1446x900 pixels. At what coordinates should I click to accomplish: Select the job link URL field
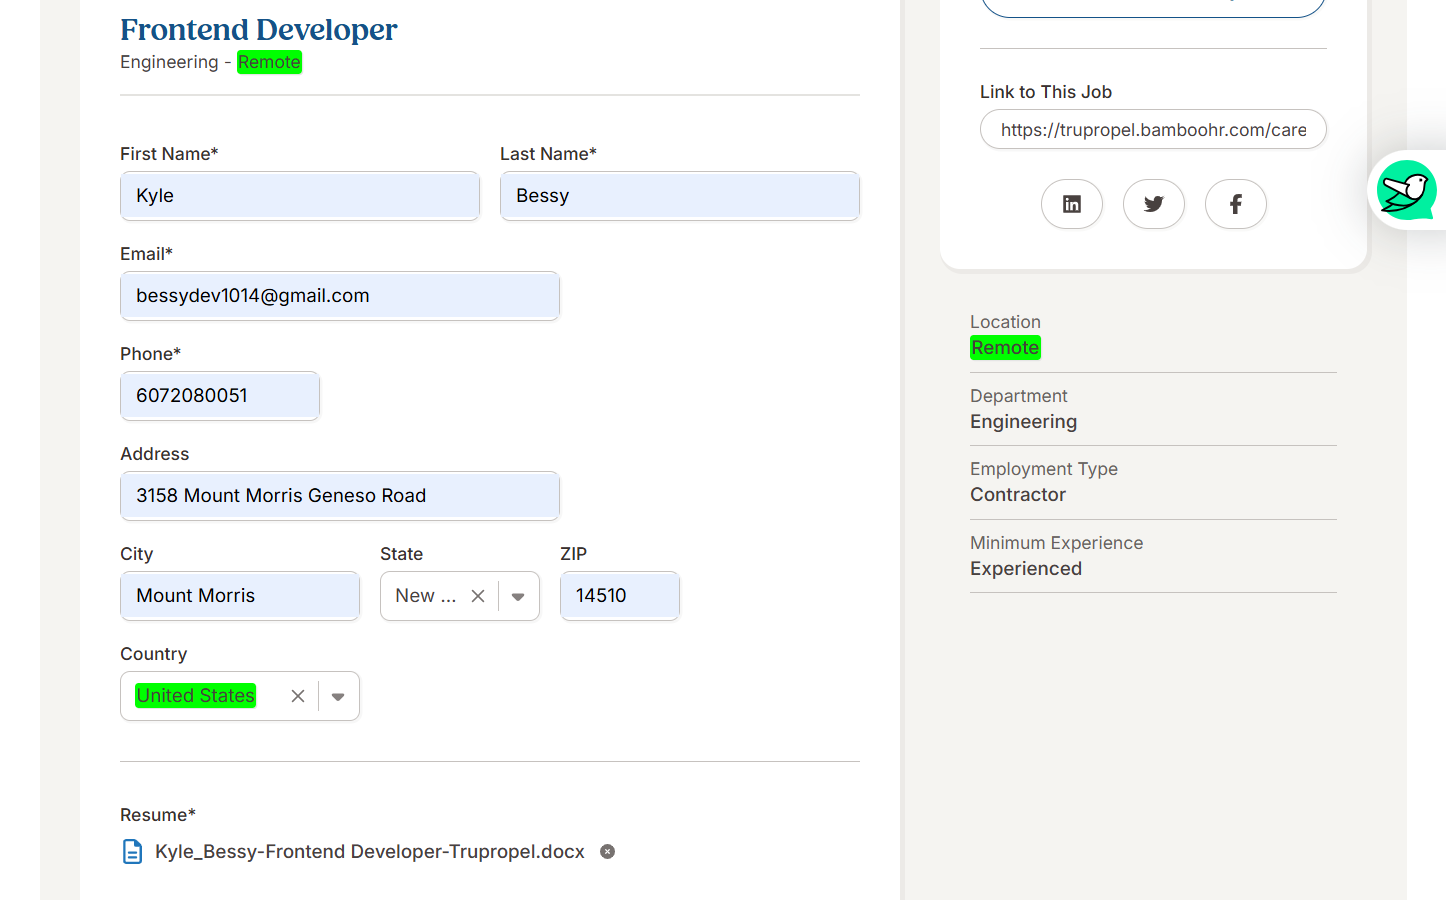(1152, 130)
